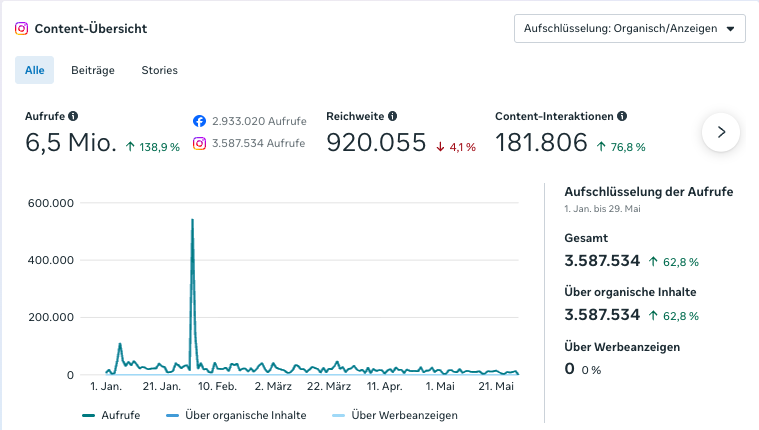
Task: Click the Instagram icon next to 3.587.534 Aufrufe
Action: [199, 143]
